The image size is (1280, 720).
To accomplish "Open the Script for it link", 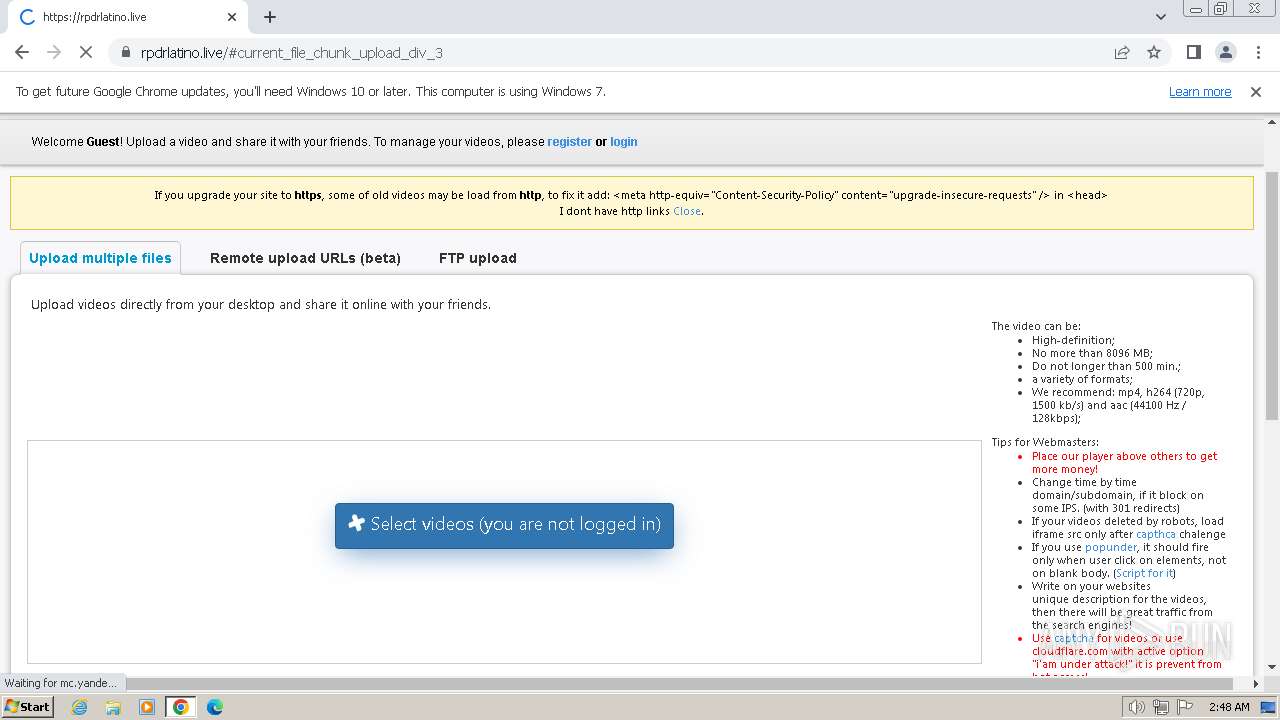I will click(x=1145, y=573).
